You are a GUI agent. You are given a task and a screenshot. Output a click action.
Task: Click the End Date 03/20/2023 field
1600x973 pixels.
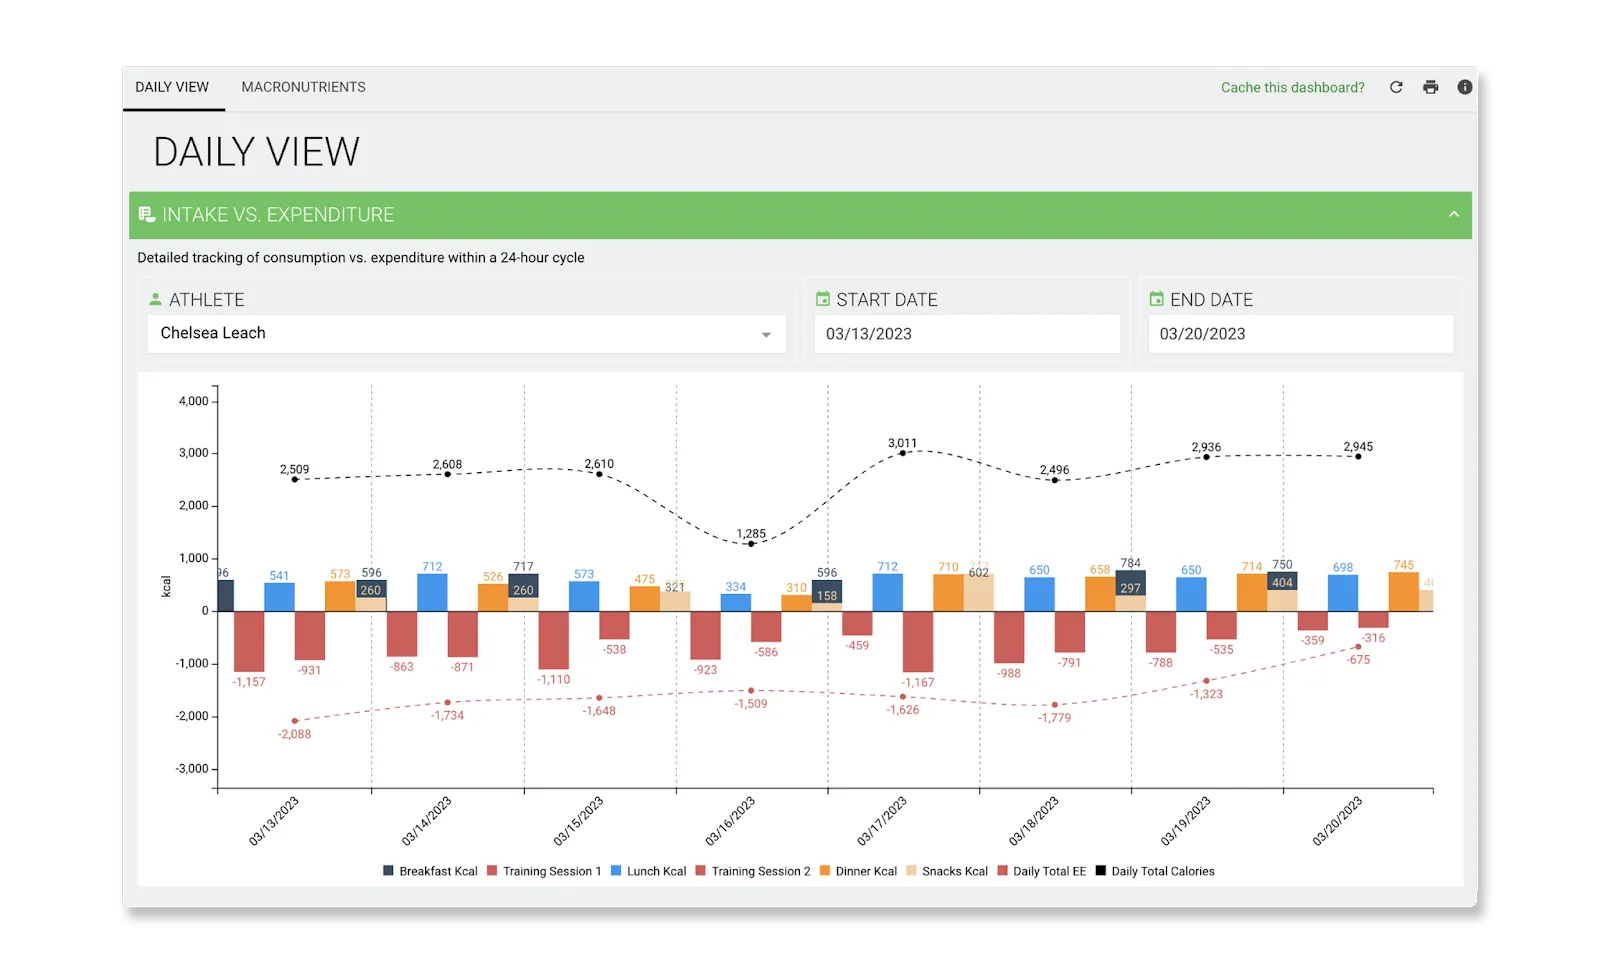[1301, 334]
